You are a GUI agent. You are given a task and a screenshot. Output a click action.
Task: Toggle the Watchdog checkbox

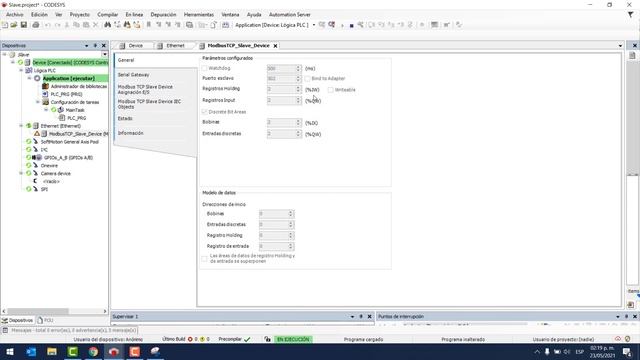(x=204, y=68)
